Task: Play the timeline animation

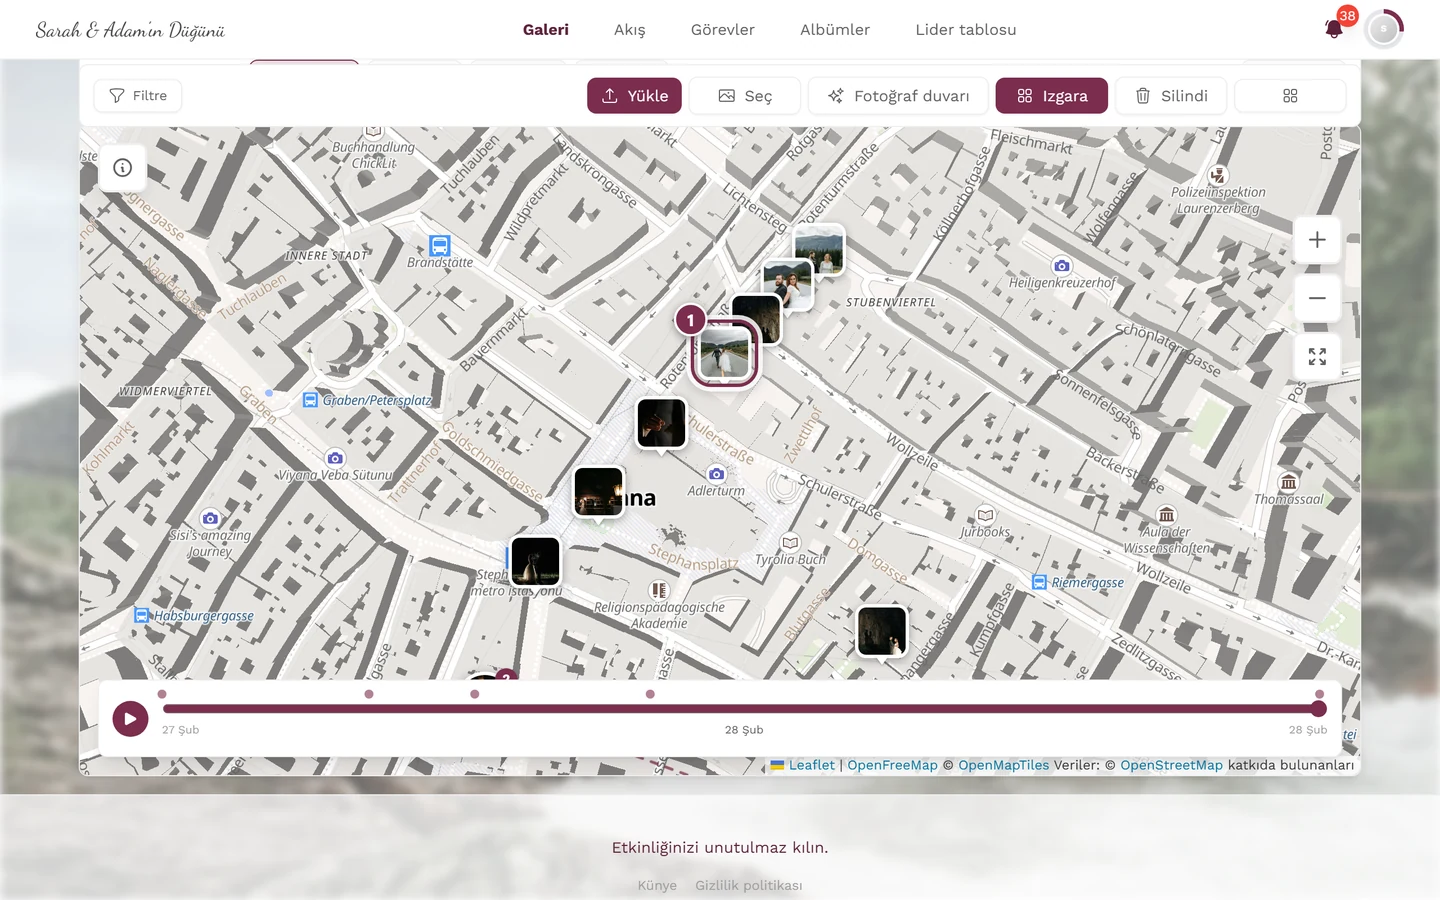Action: coord(130,718)
